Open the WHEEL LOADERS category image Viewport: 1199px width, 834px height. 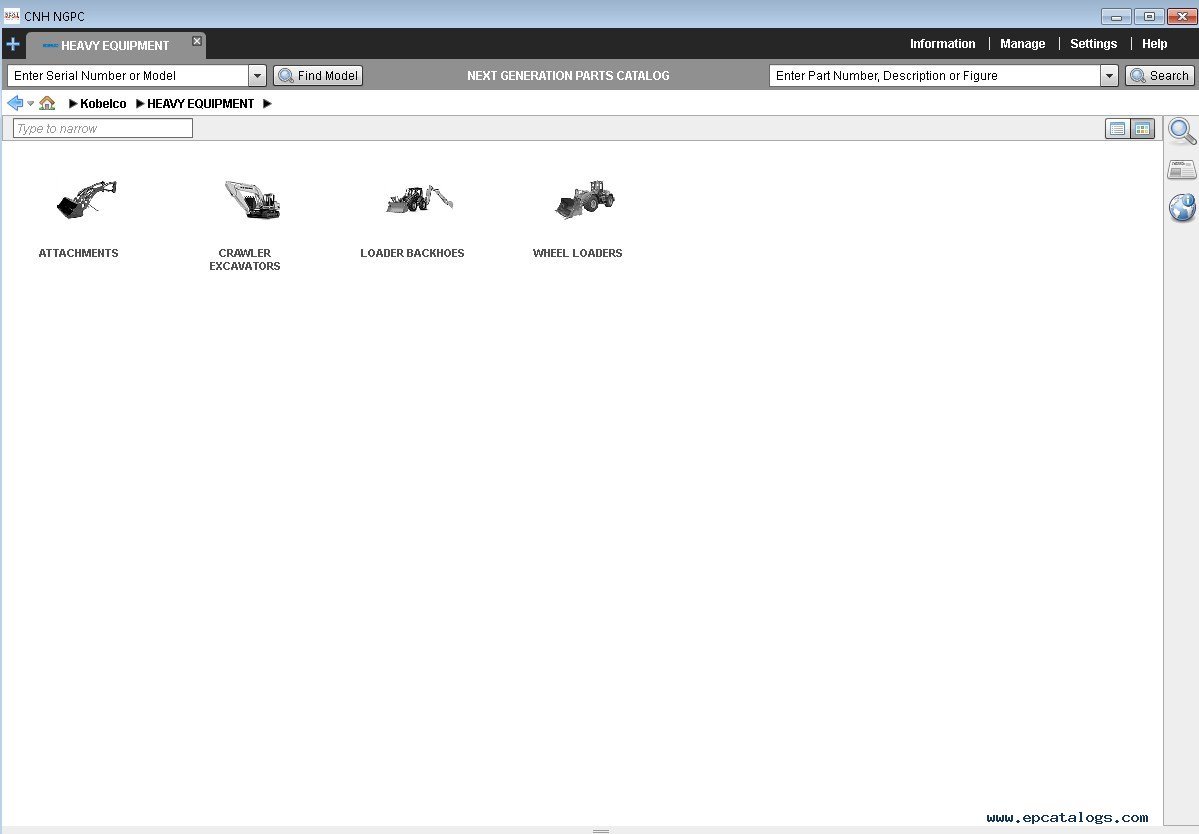(x=585, y=200)
